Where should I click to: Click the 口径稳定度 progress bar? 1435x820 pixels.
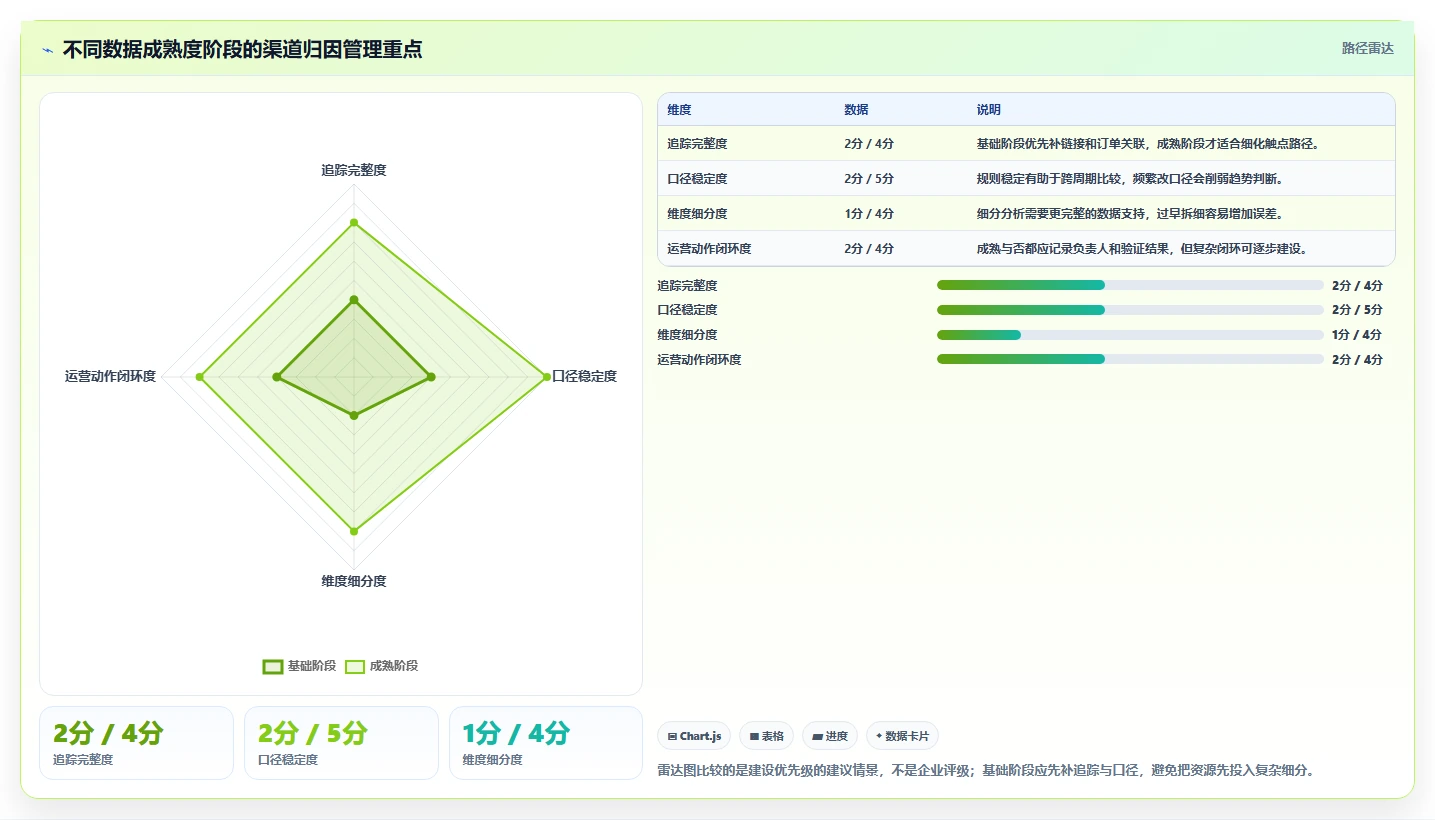1130,310
